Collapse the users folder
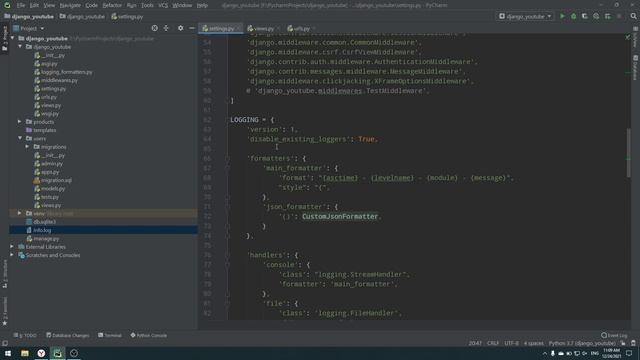Screen dimensions: 640x360 (20, 138)
